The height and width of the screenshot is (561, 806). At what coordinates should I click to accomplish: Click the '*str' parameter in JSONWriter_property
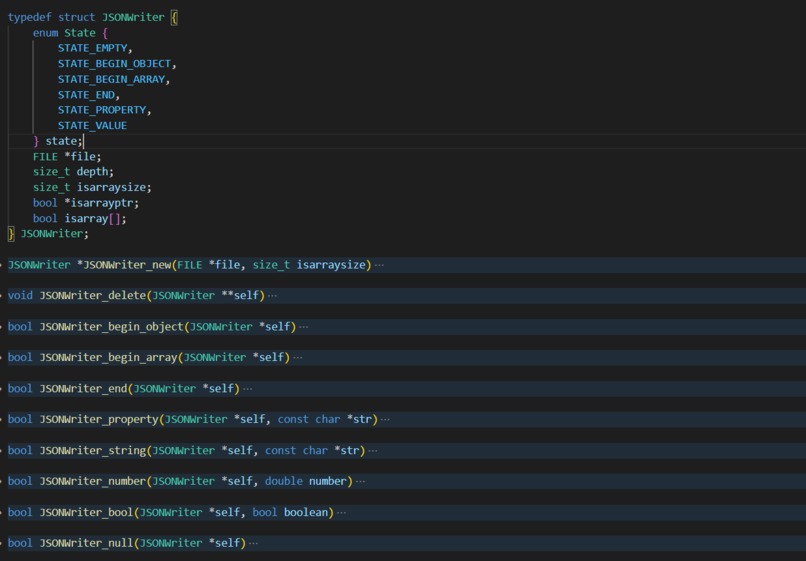pos(359,419)
